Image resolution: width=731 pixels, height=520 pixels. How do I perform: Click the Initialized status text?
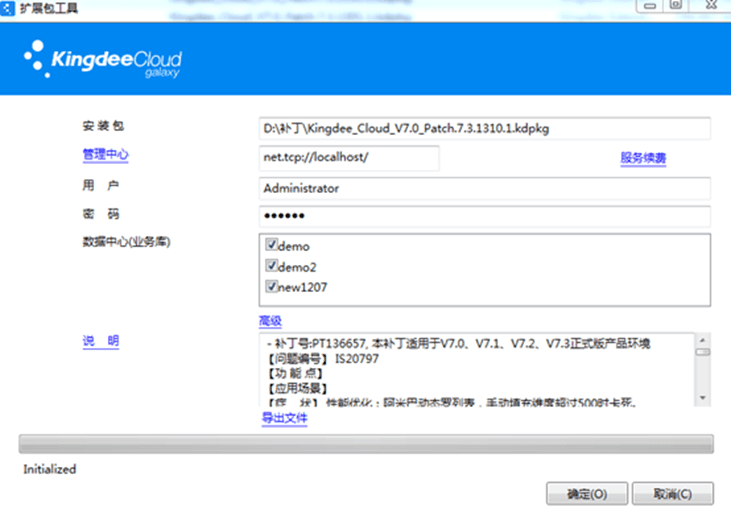(50, 469)
